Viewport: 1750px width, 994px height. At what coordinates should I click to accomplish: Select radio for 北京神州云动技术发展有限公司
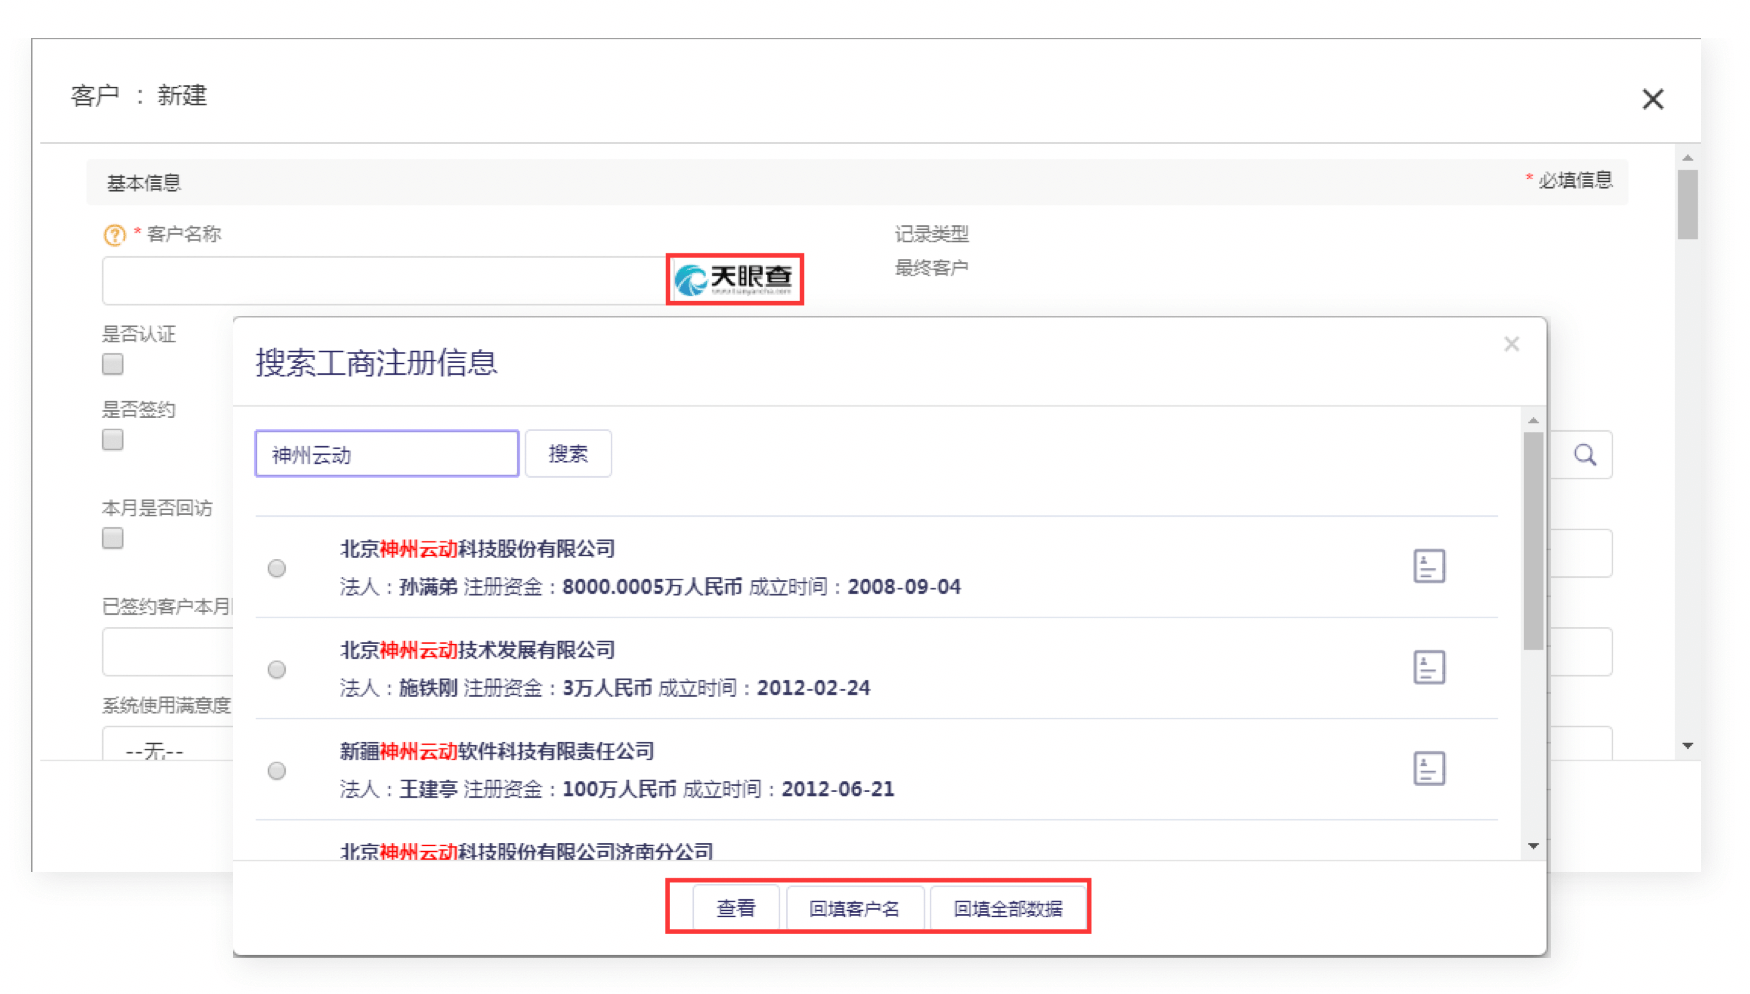tap(277, 669)
